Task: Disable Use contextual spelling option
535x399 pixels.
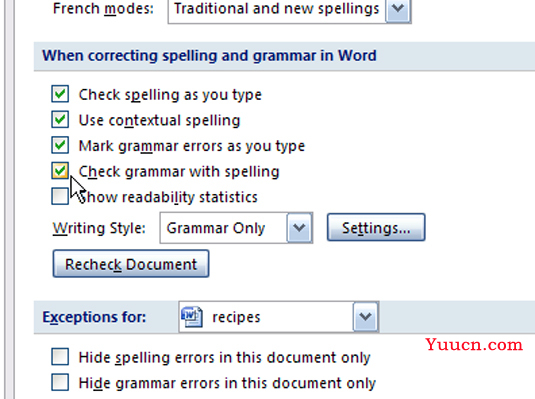Action: pyautogui.click(x=60, y=119)
